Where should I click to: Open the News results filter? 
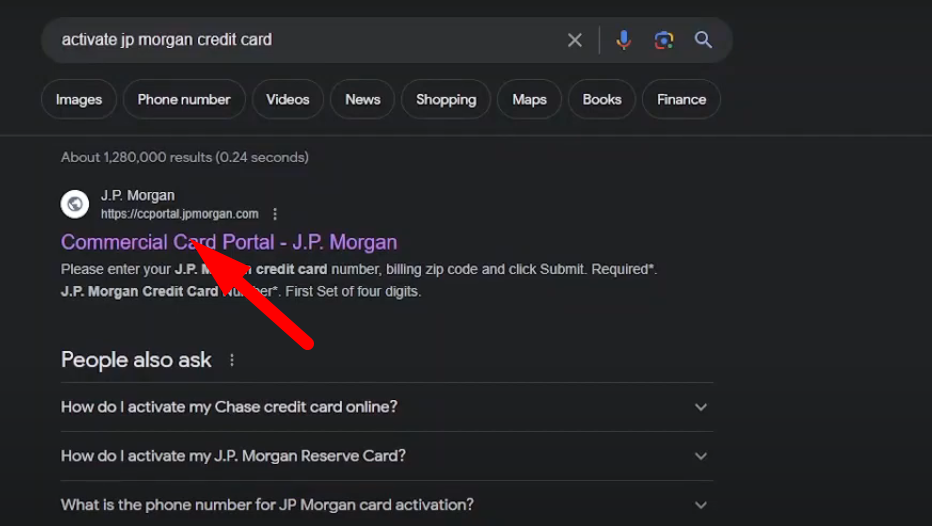coord(363,99)
